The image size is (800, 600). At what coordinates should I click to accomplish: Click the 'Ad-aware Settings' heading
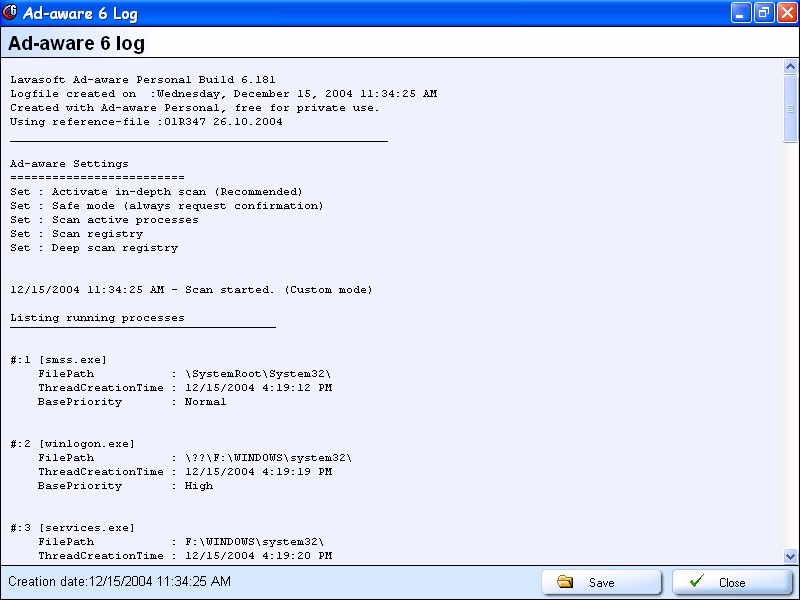(69, 164)
